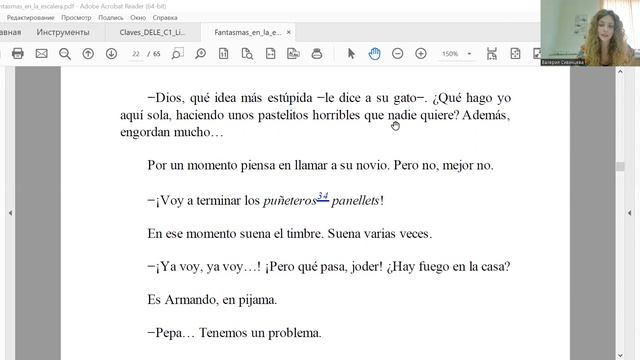This screenshot has width=640, height=360.
Task: Open the Справка menu
Action: (165, 18)
